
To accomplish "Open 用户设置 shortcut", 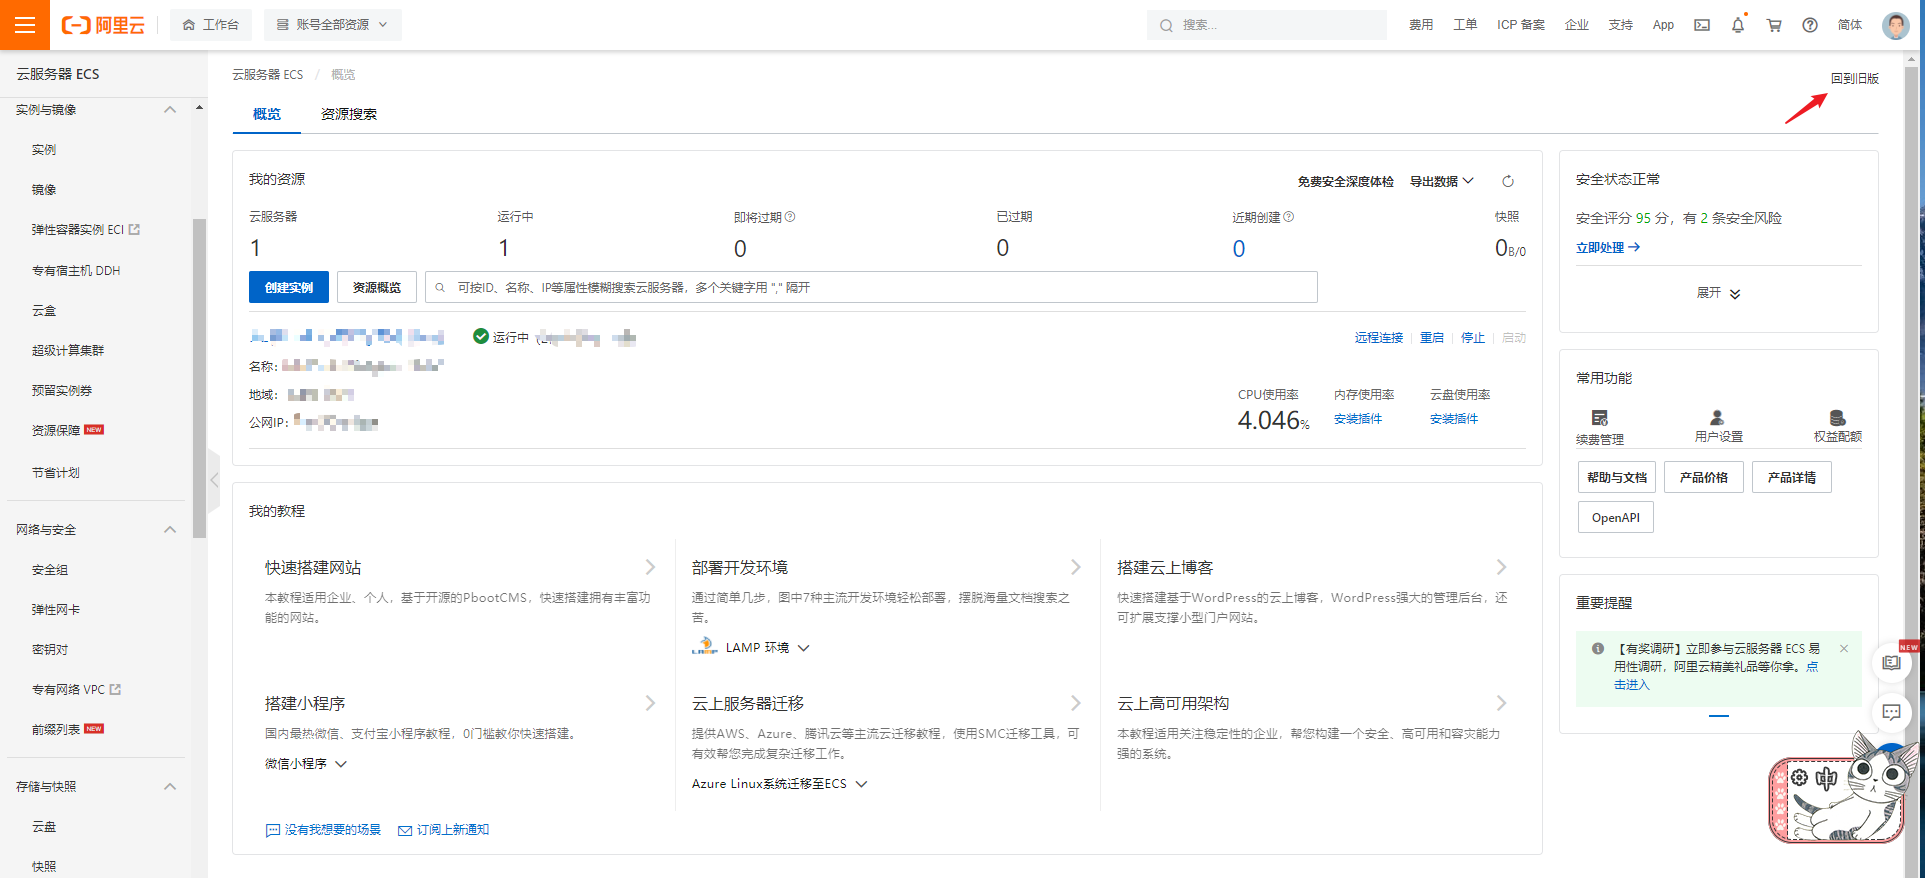I will coord(1718,427).
